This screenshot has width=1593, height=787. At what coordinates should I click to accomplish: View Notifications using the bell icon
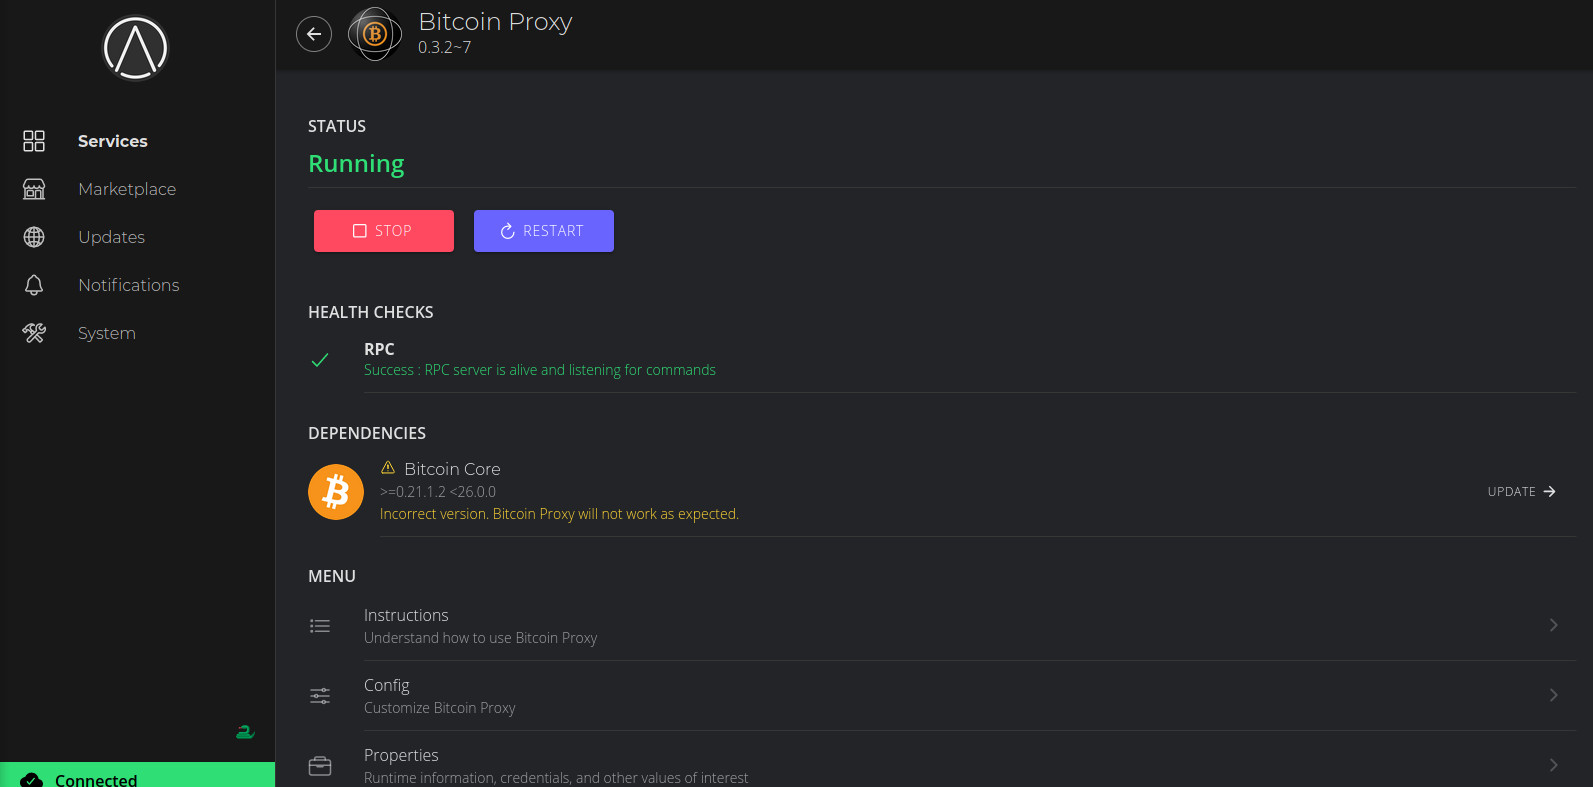34,285
